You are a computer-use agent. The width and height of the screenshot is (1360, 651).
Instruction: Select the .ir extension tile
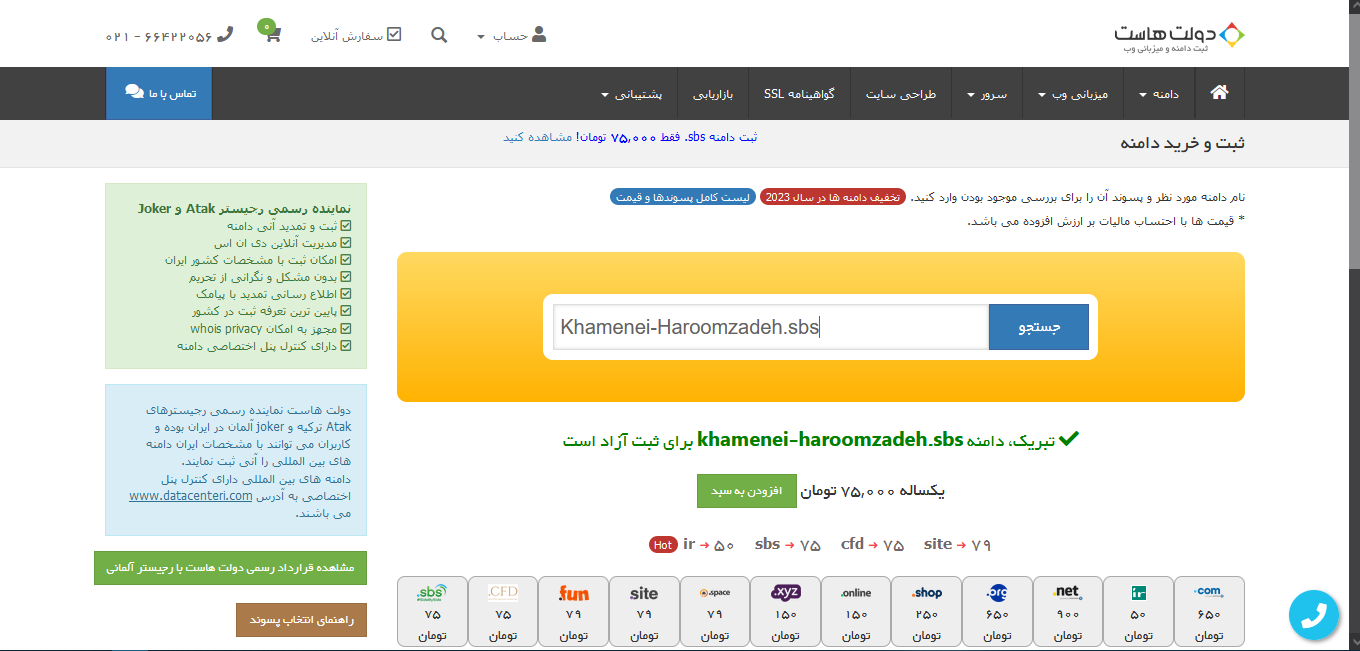click(x=1138, y=611)
